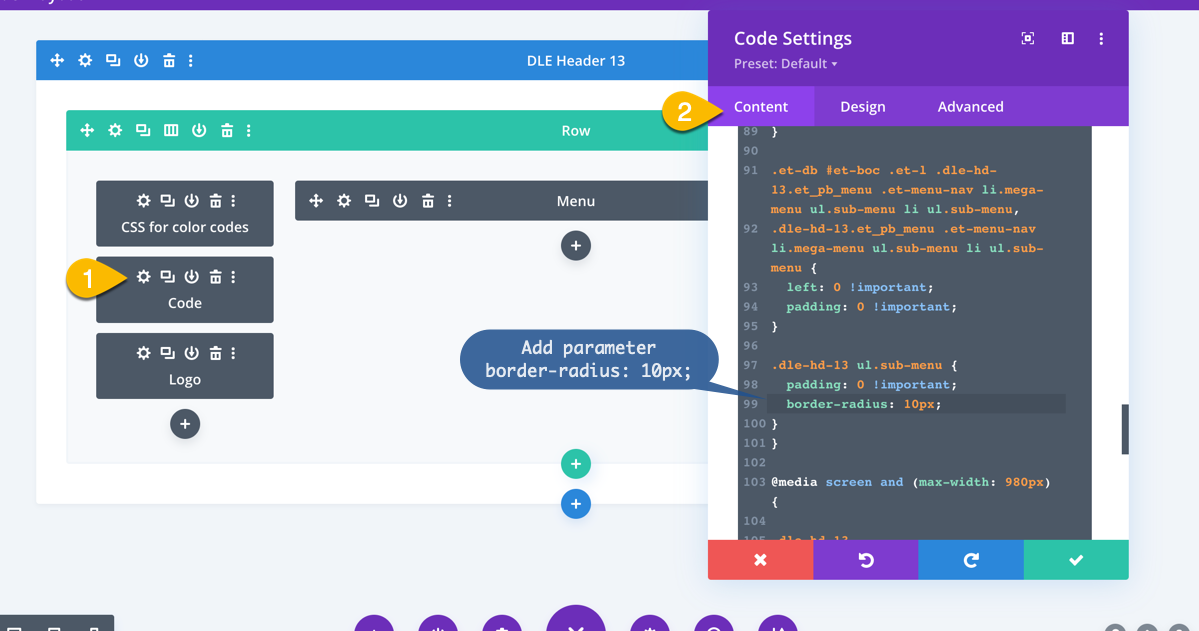
Task: Snap Code Settings panel to sidebar
Action: (x=1067, y=38)
